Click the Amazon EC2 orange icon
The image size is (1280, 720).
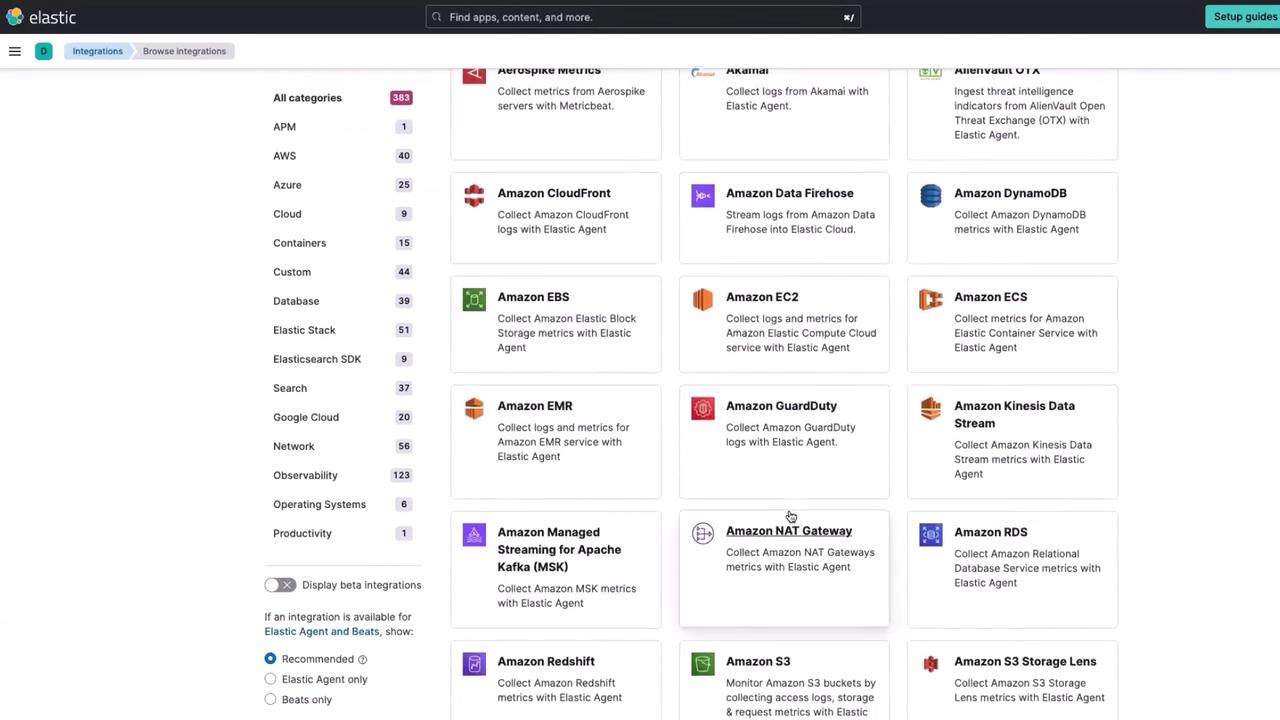point(703,299)
